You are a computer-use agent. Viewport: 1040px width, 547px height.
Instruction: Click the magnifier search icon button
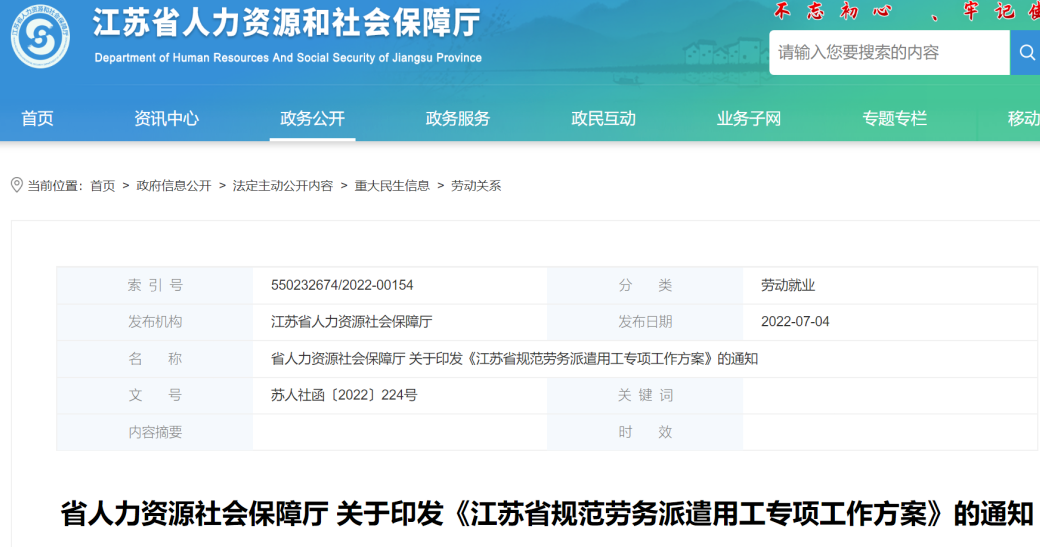1026,52
